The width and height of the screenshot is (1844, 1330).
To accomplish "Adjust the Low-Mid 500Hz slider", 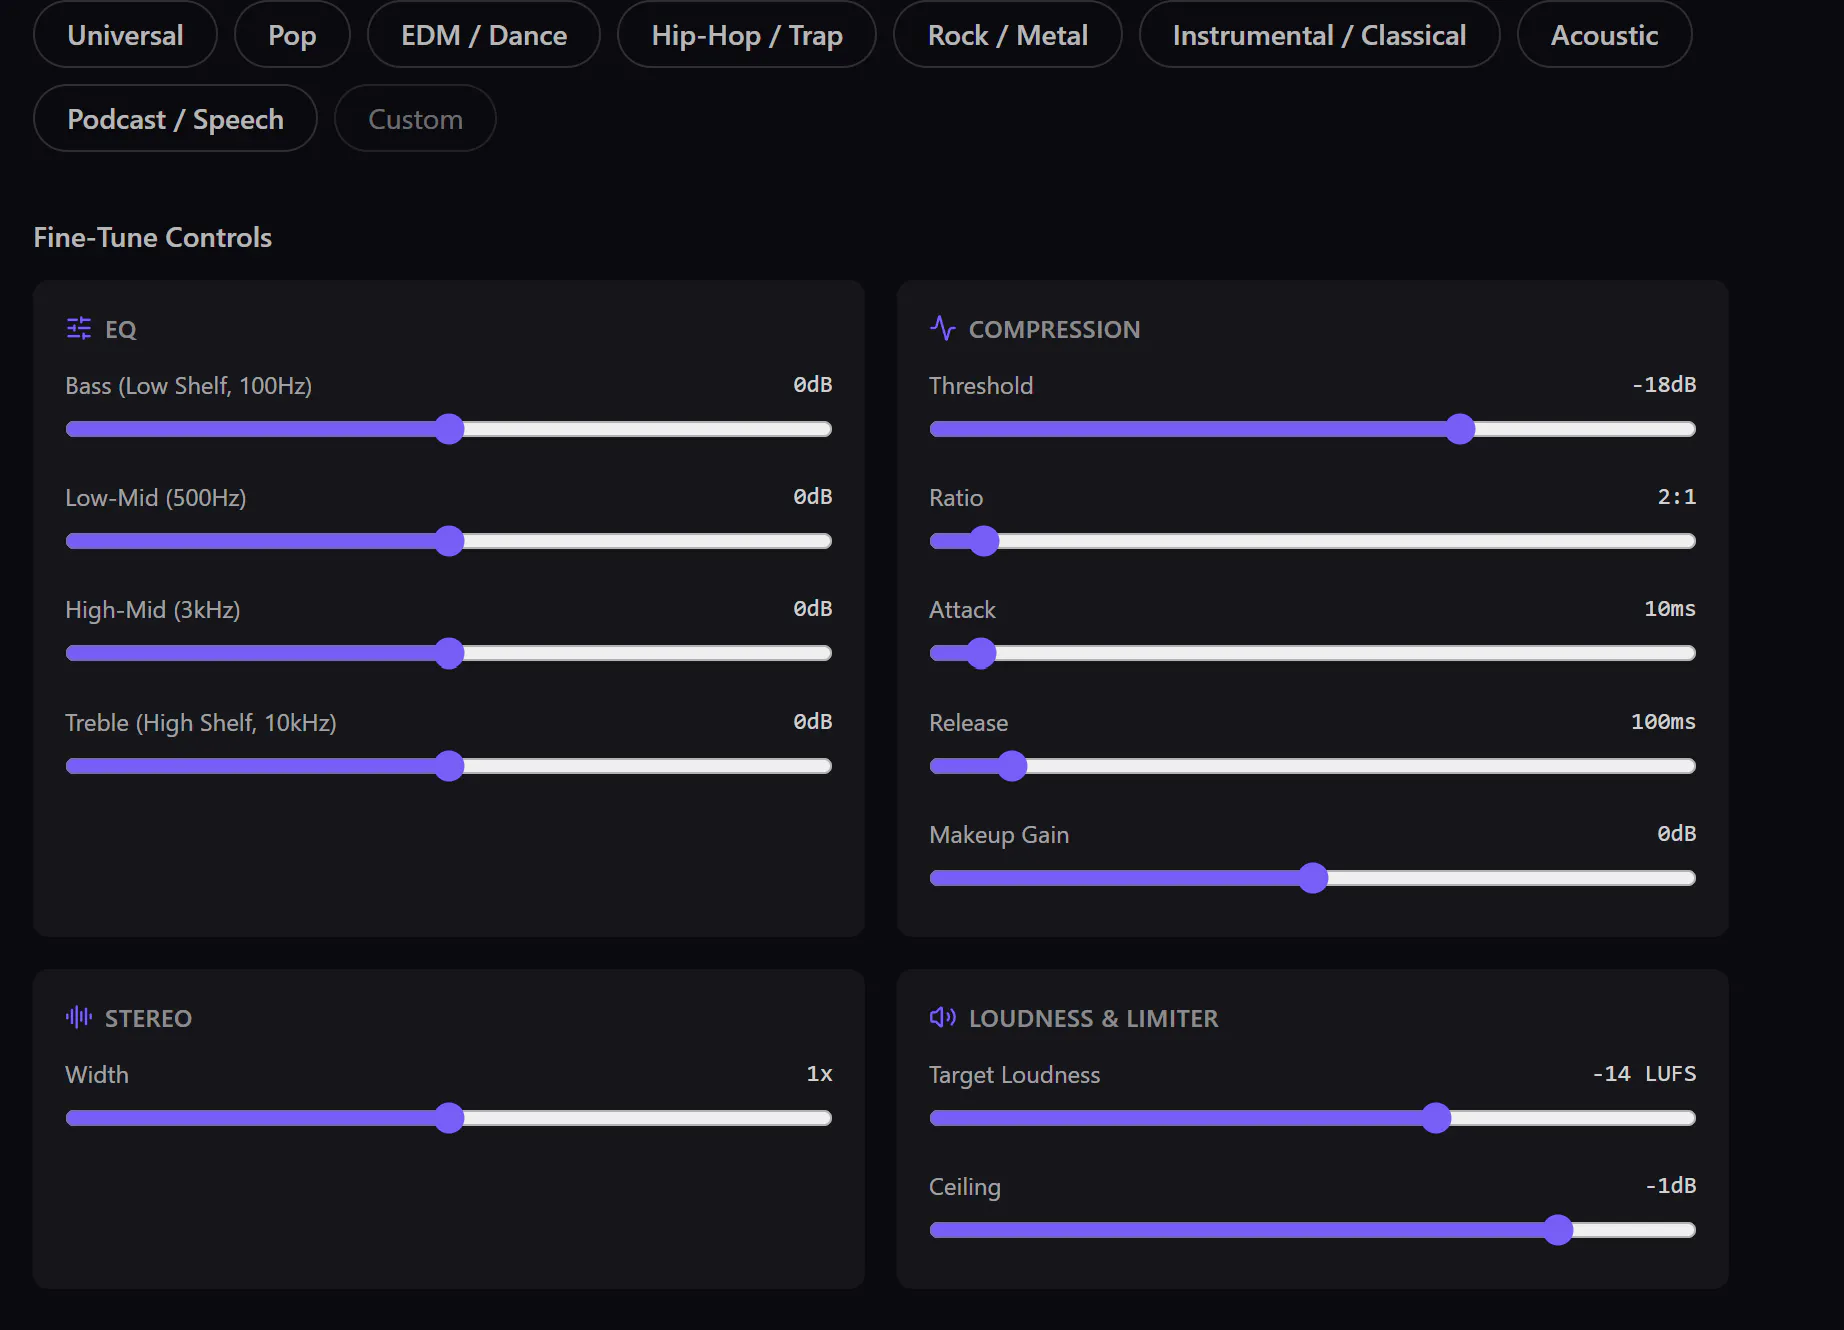I will coord(449,541).
